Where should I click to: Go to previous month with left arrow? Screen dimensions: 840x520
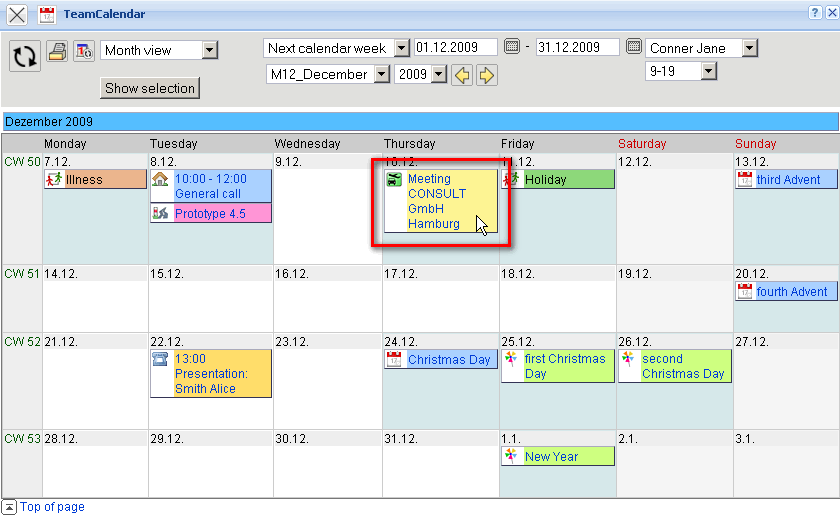click(462, 75)
